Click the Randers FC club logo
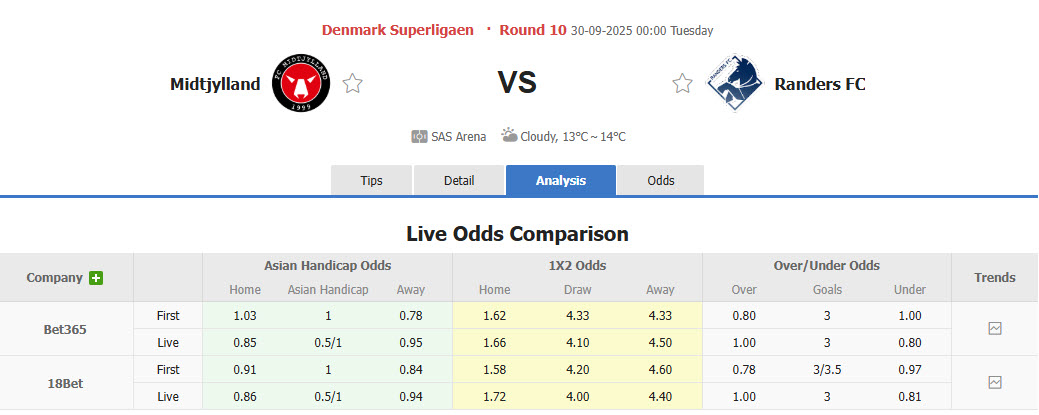1039x415 pixels. point(732,84)
